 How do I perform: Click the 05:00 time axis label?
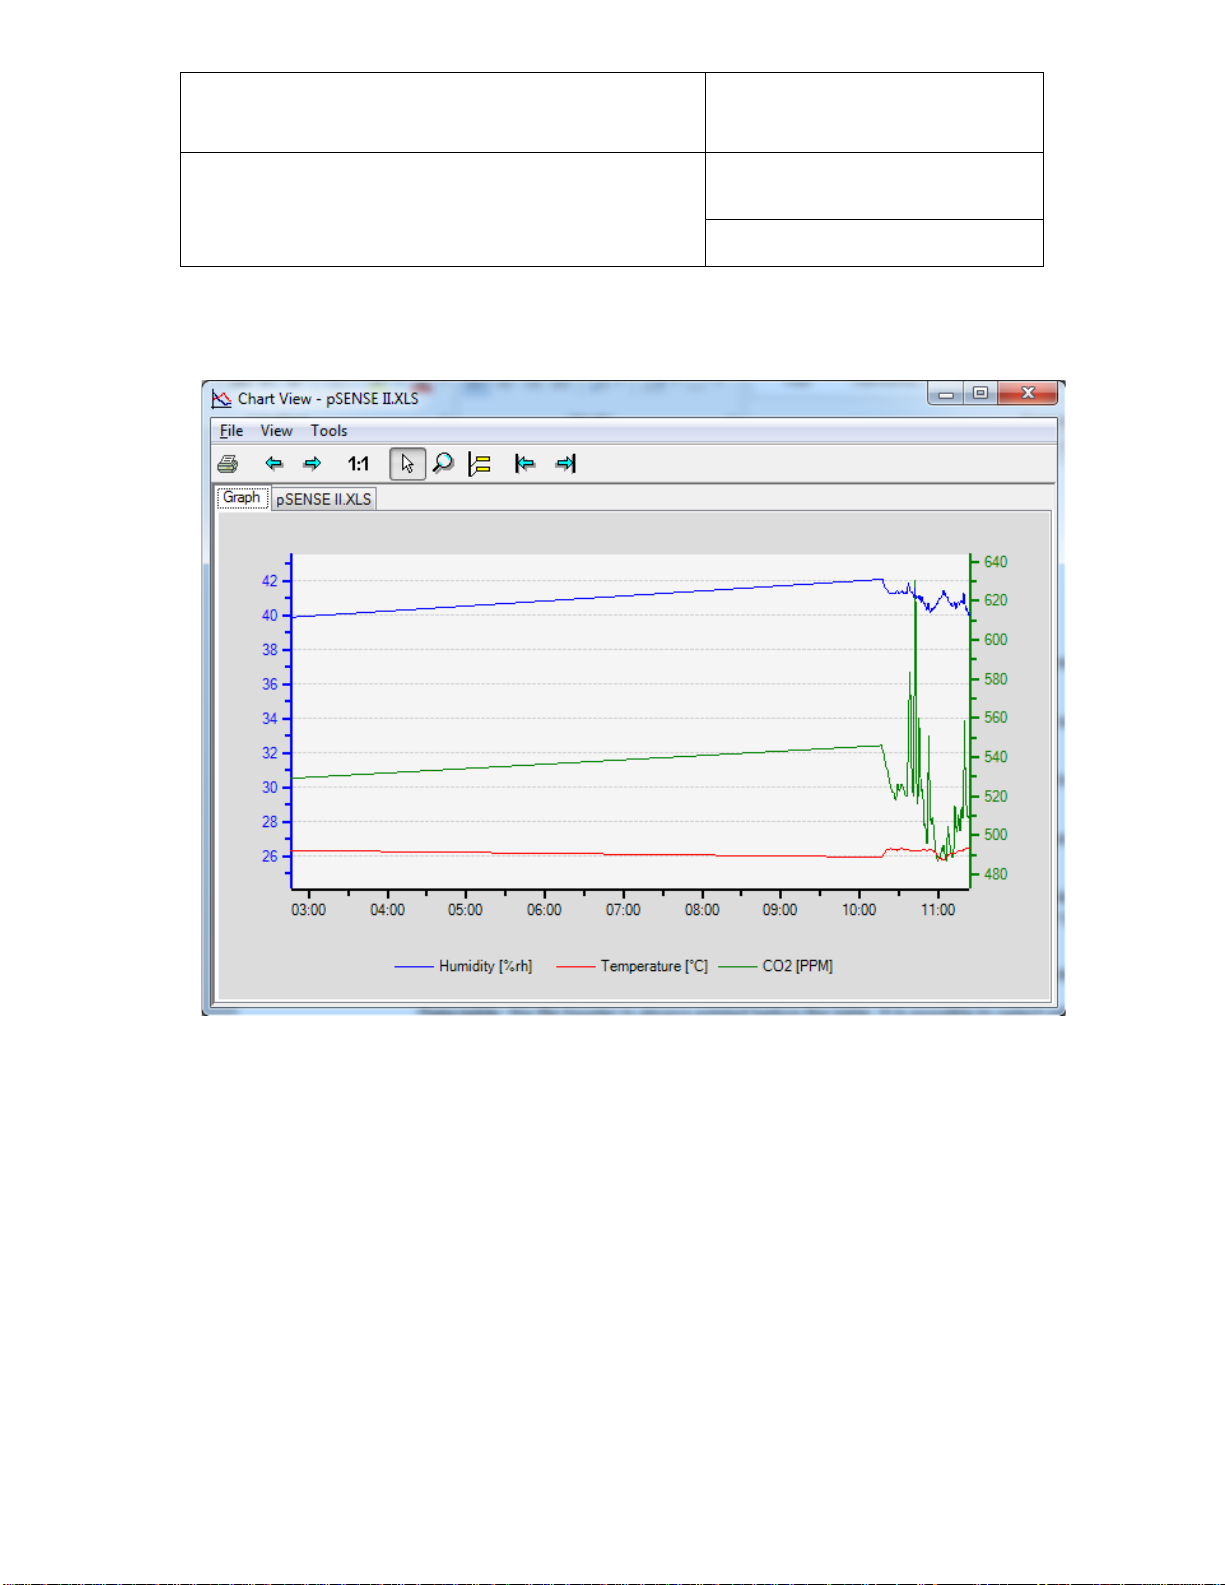point(465,910)
